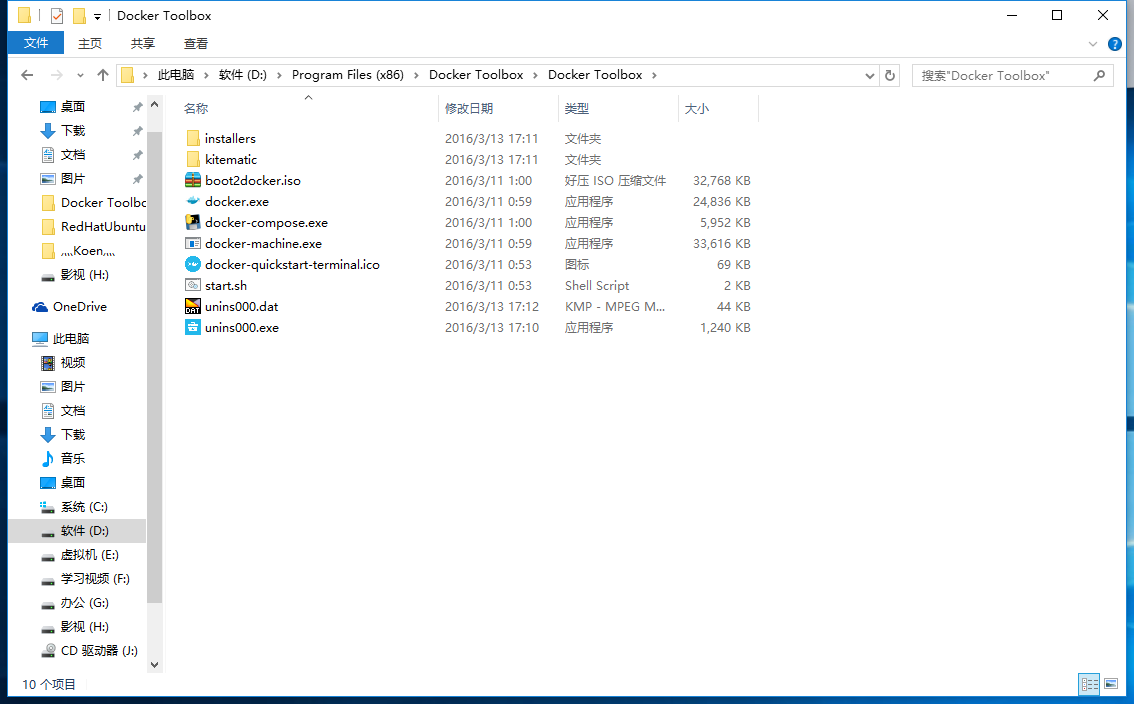Image resolution: width=1134 pixels, height=704 pixels.
Task: Open OneDrive in the navigation pane
Action: pos(79,307)
